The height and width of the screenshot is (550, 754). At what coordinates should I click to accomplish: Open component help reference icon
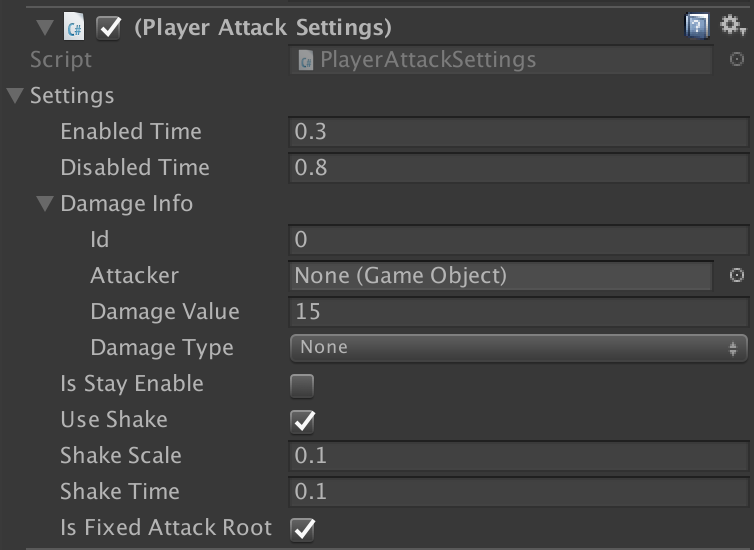697,26
